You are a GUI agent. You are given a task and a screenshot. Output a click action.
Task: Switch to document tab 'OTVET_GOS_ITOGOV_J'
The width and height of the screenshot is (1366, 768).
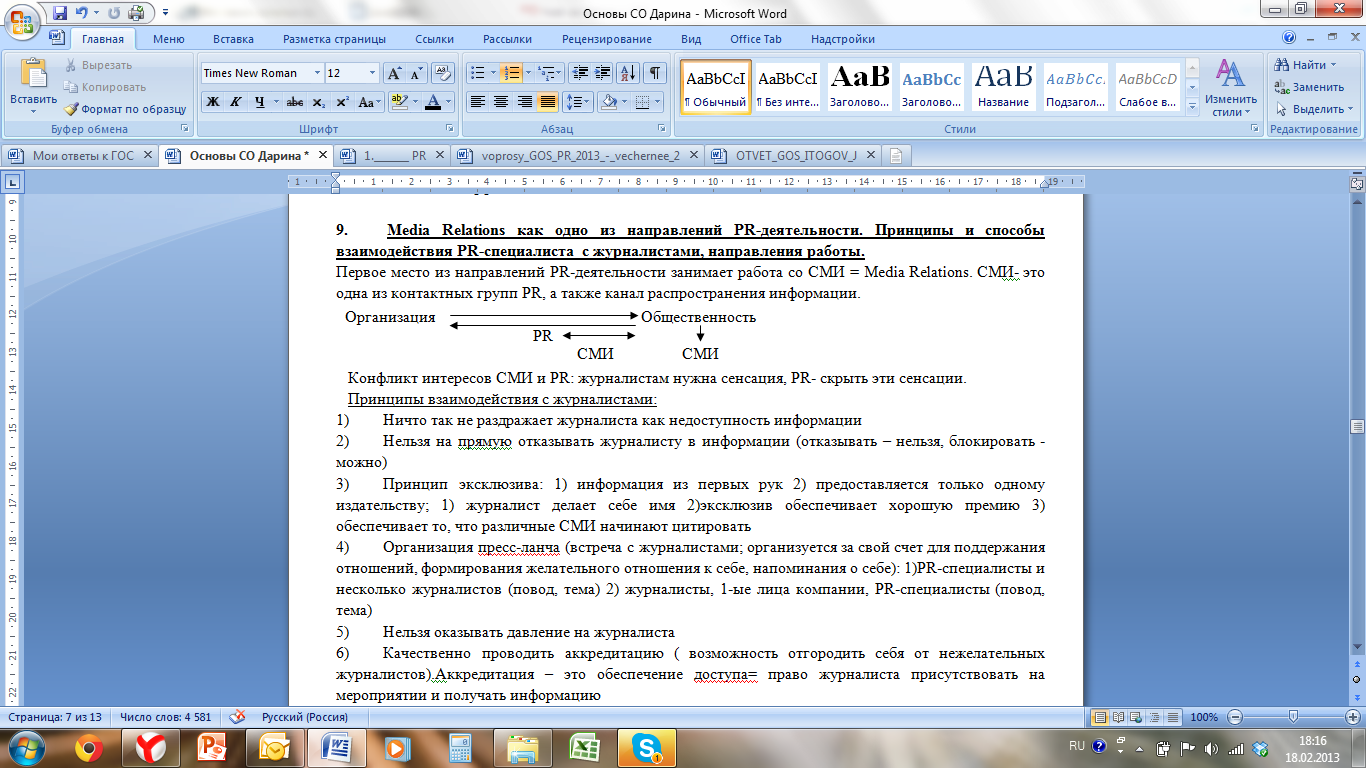click(x=795, y=155)
